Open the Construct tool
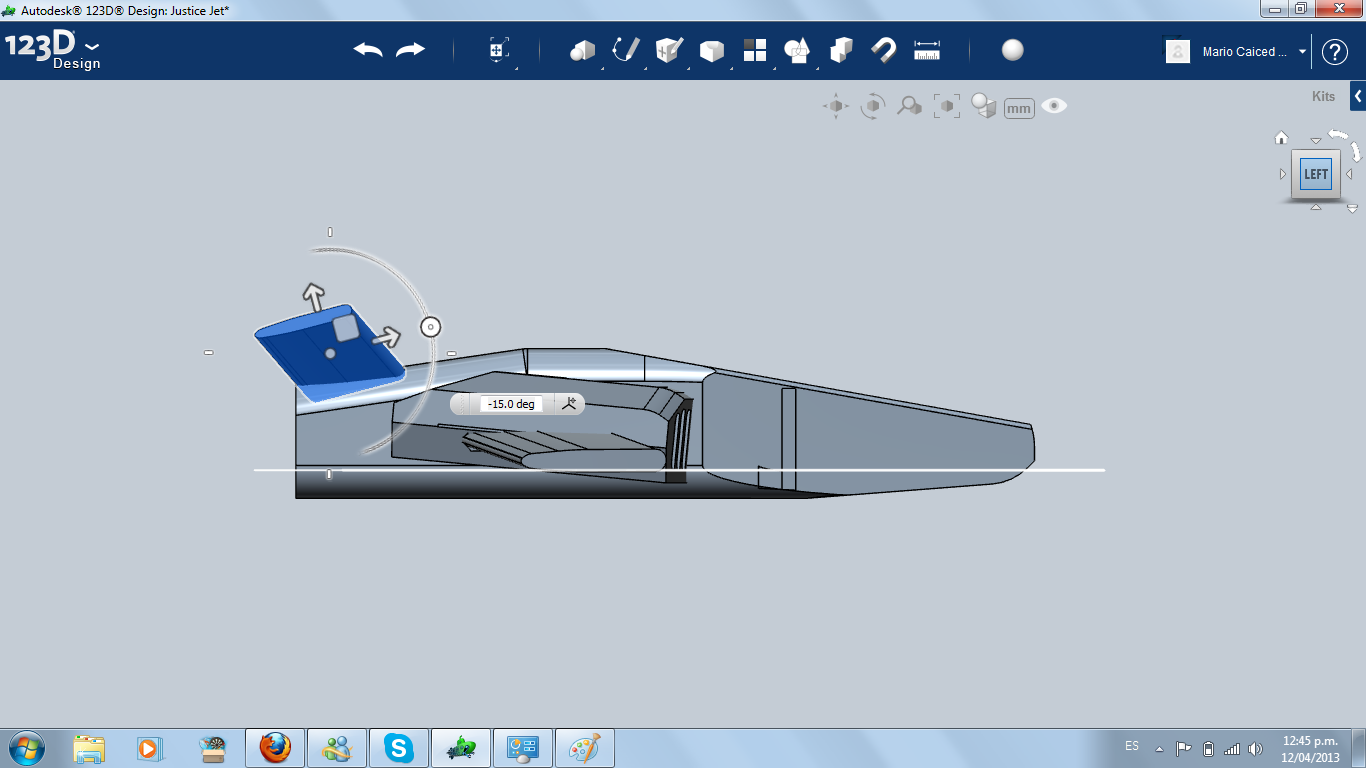Viewport: 1366px width, 768px height. [668, 50]
